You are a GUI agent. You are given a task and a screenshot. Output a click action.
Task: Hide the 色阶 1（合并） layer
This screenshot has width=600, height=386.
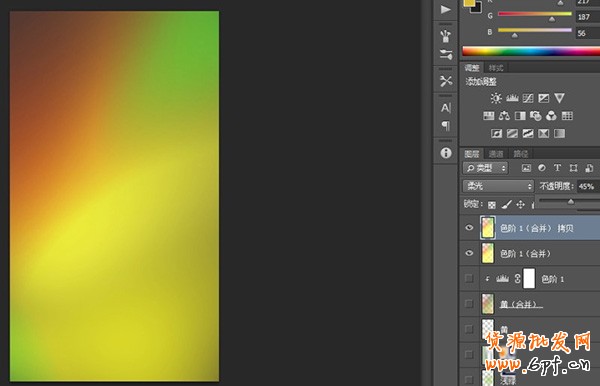tap(469, 253)
